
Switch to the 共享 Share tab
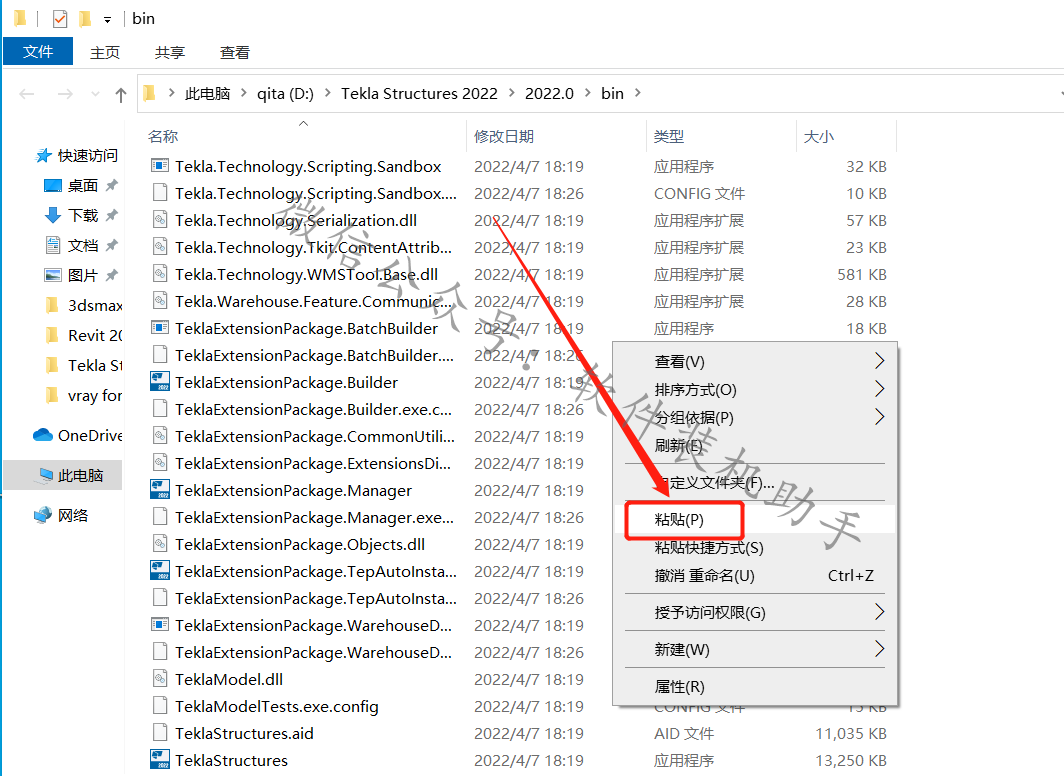170,52
